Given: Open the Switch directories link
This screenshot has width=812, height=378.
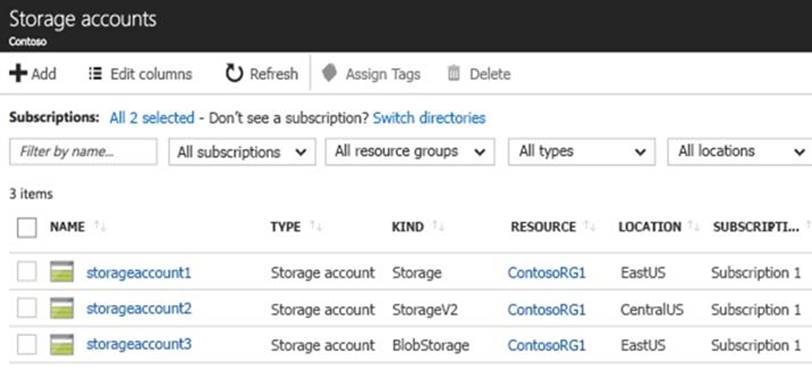Looking at the screenshot, I should [429, 118].
